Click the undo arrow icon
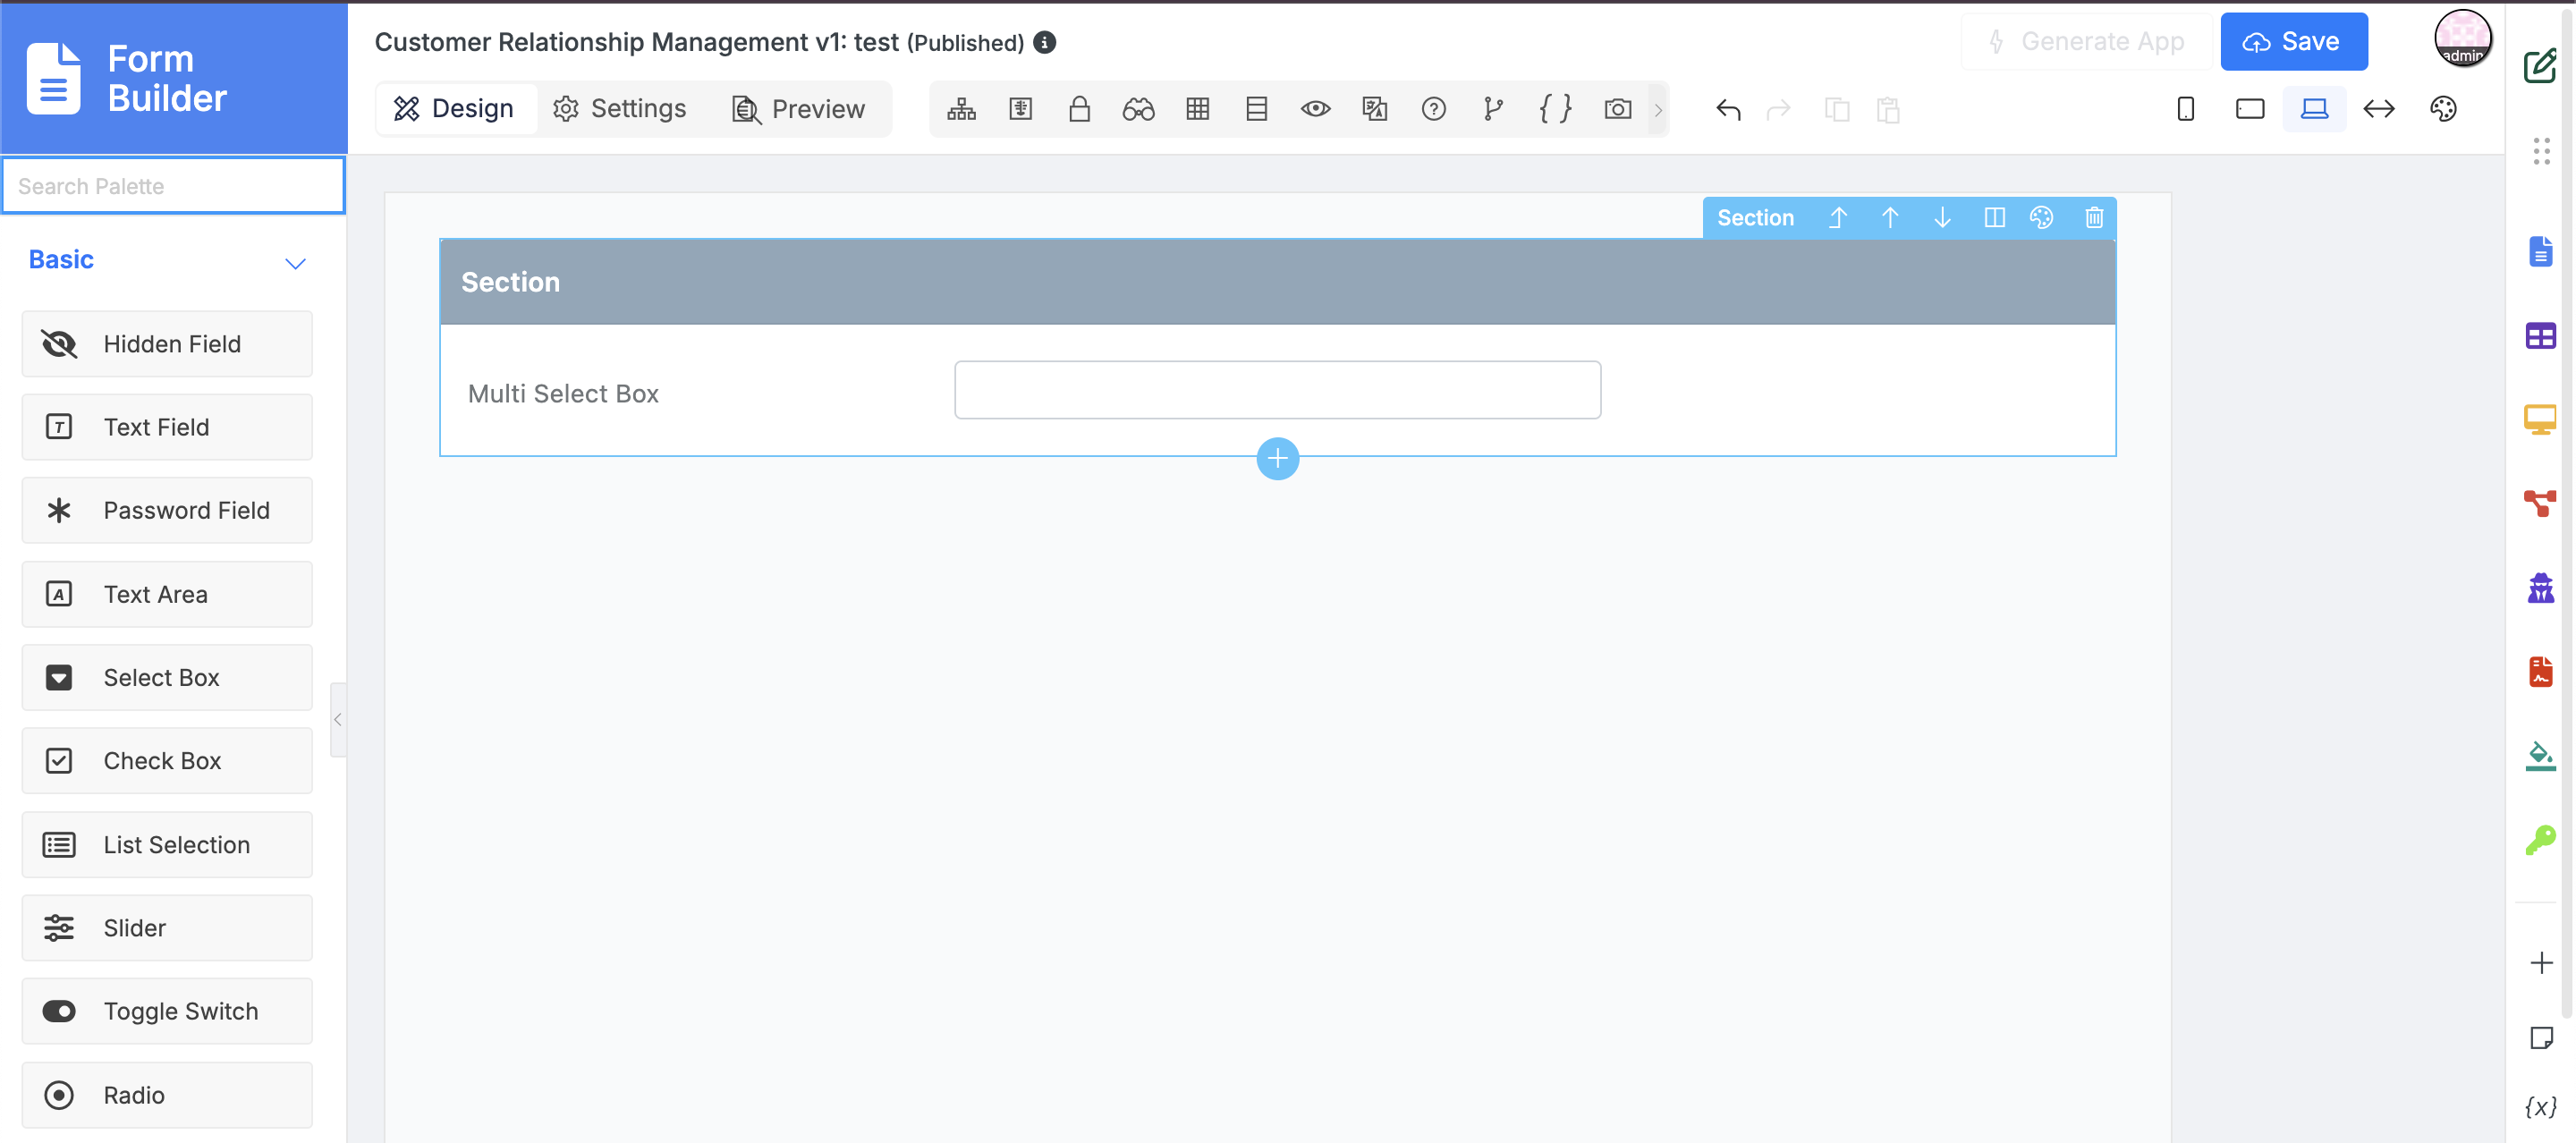 (1728, 109)
